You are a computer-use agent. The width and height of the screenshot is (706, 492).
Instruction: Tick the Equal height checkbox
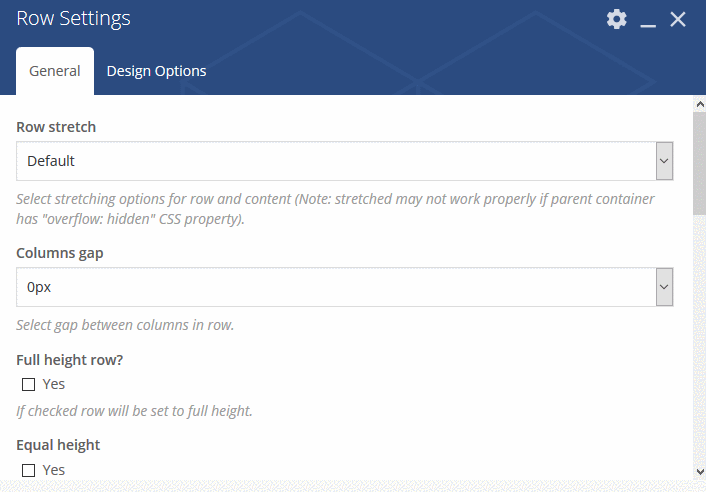click(28, 470)
